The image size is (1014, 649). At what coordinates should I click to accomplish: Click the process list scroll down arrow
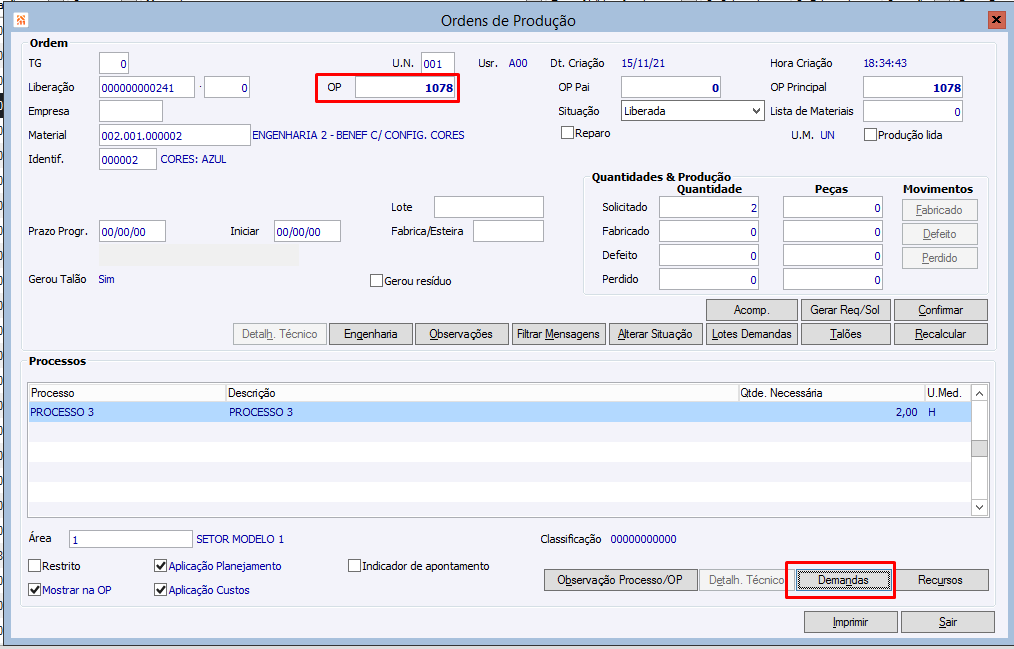(980, 507)
